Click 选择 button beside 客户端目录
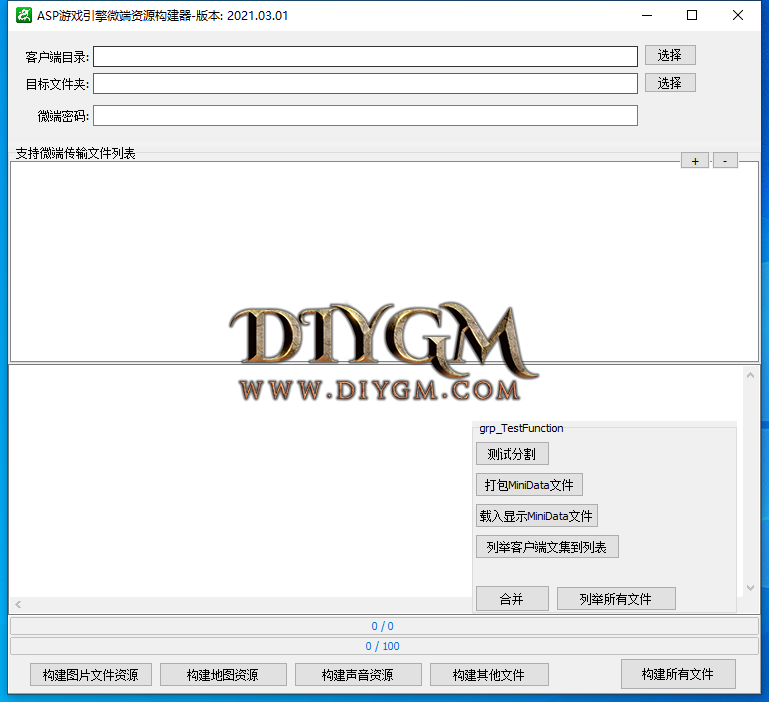769x702 pixels. [x=670, y=55]
